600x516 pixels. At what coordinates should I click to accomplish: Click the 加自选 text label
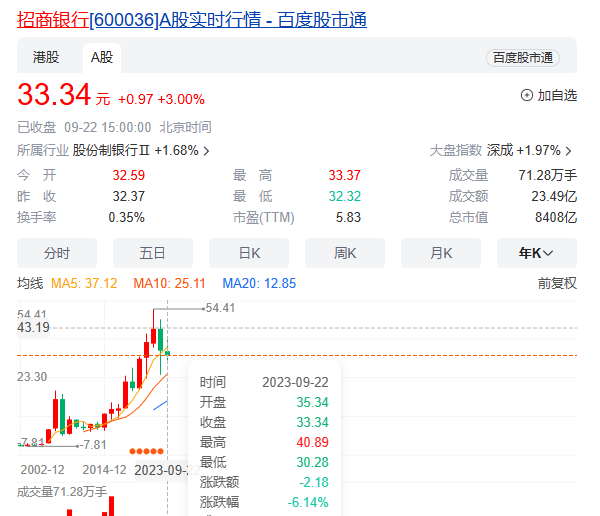[x=557, y=95]
